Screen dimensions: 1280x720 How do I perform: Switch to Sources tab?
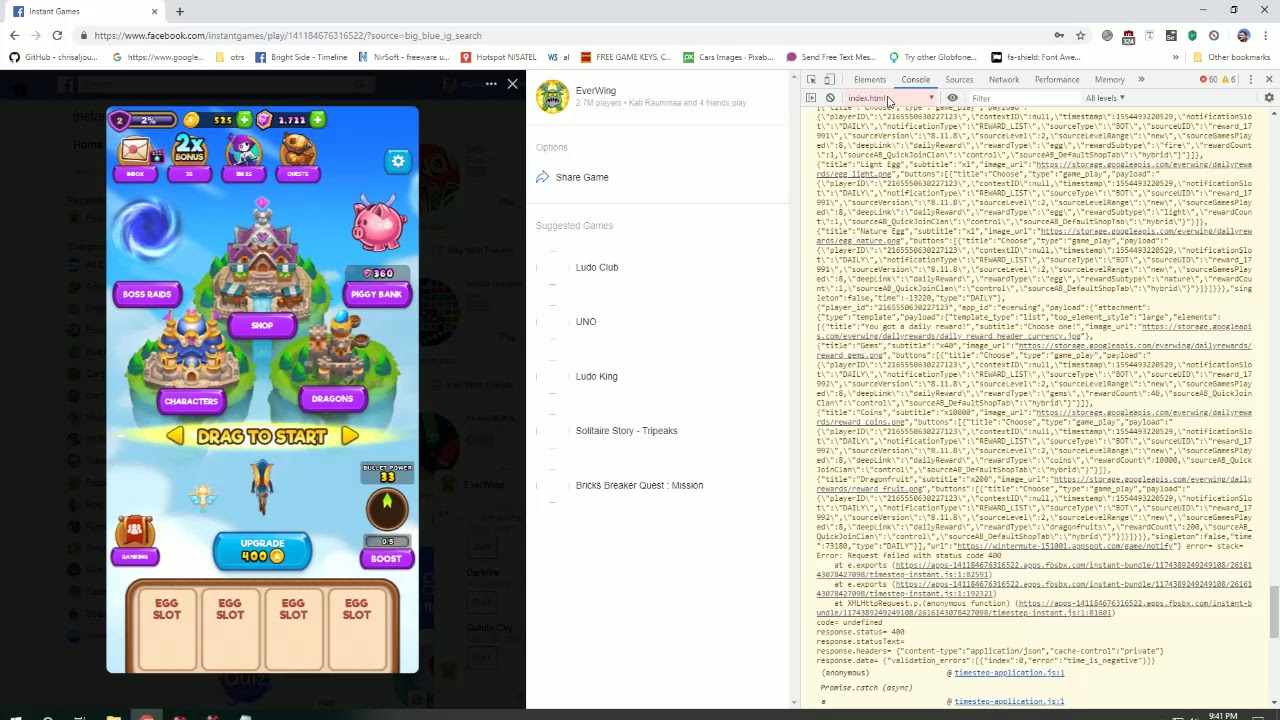[959, 80]
